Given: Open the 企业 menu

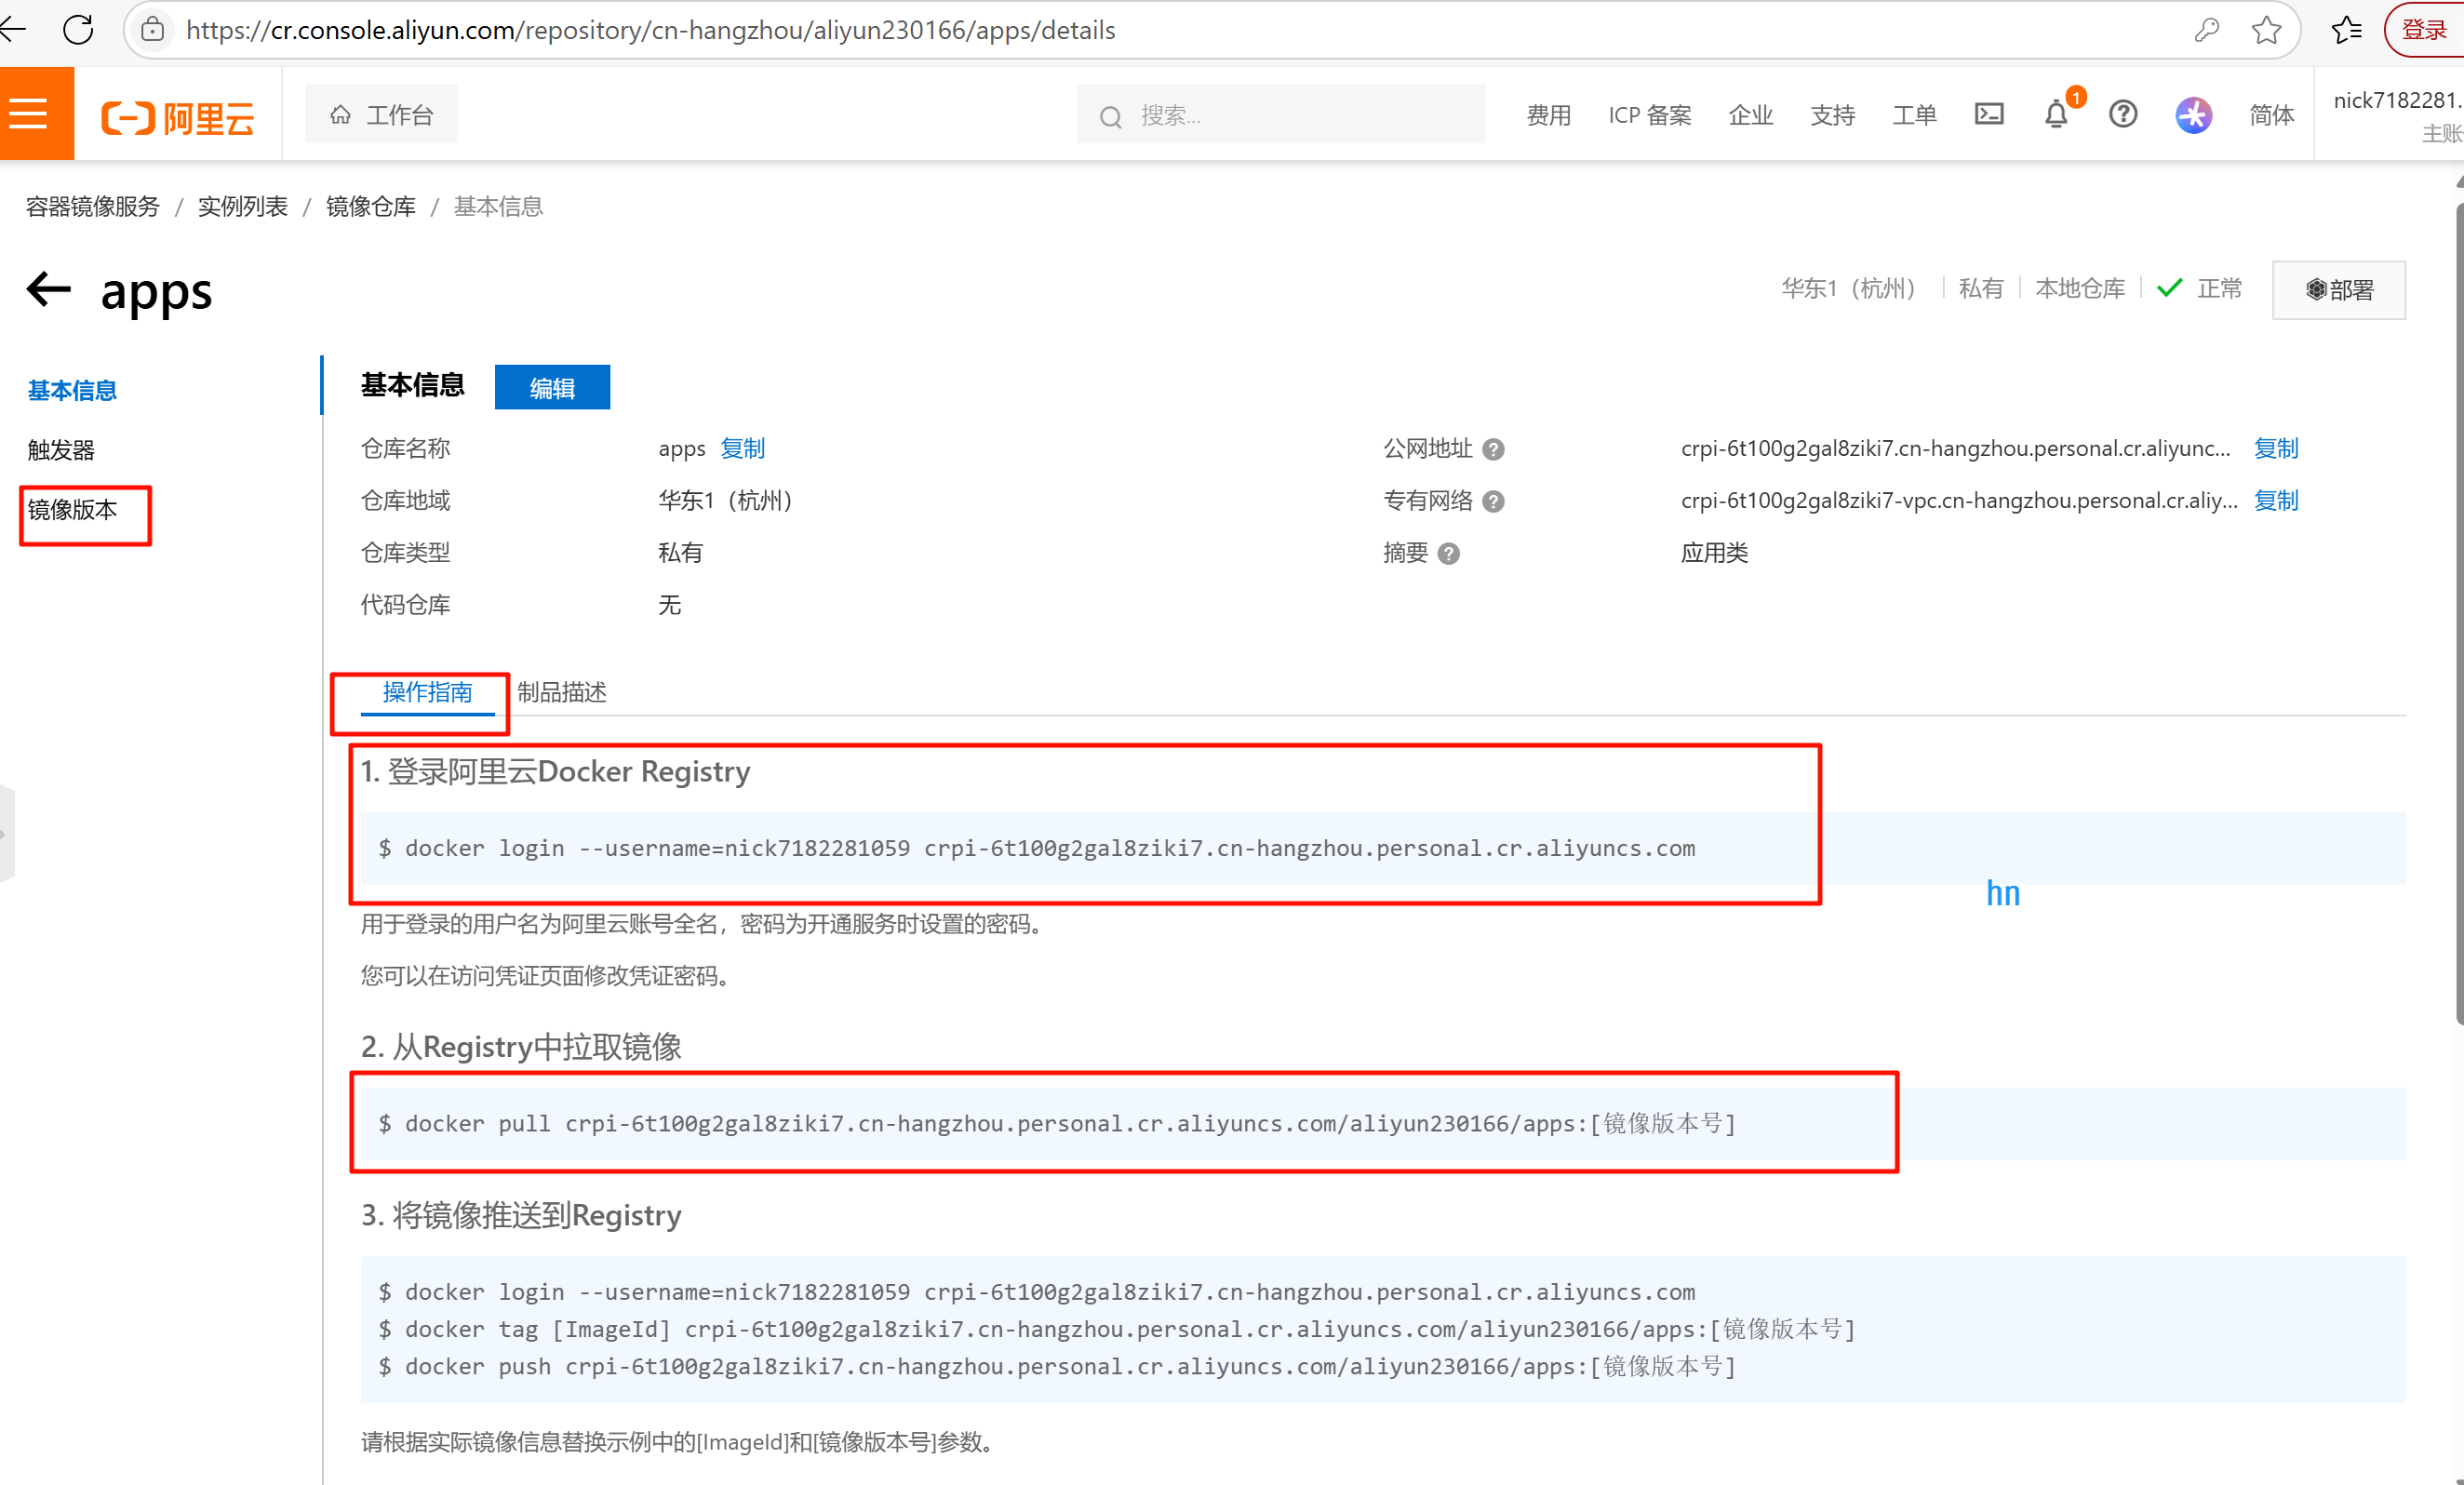Looking at the screenshot, I should click(1750, 115).
